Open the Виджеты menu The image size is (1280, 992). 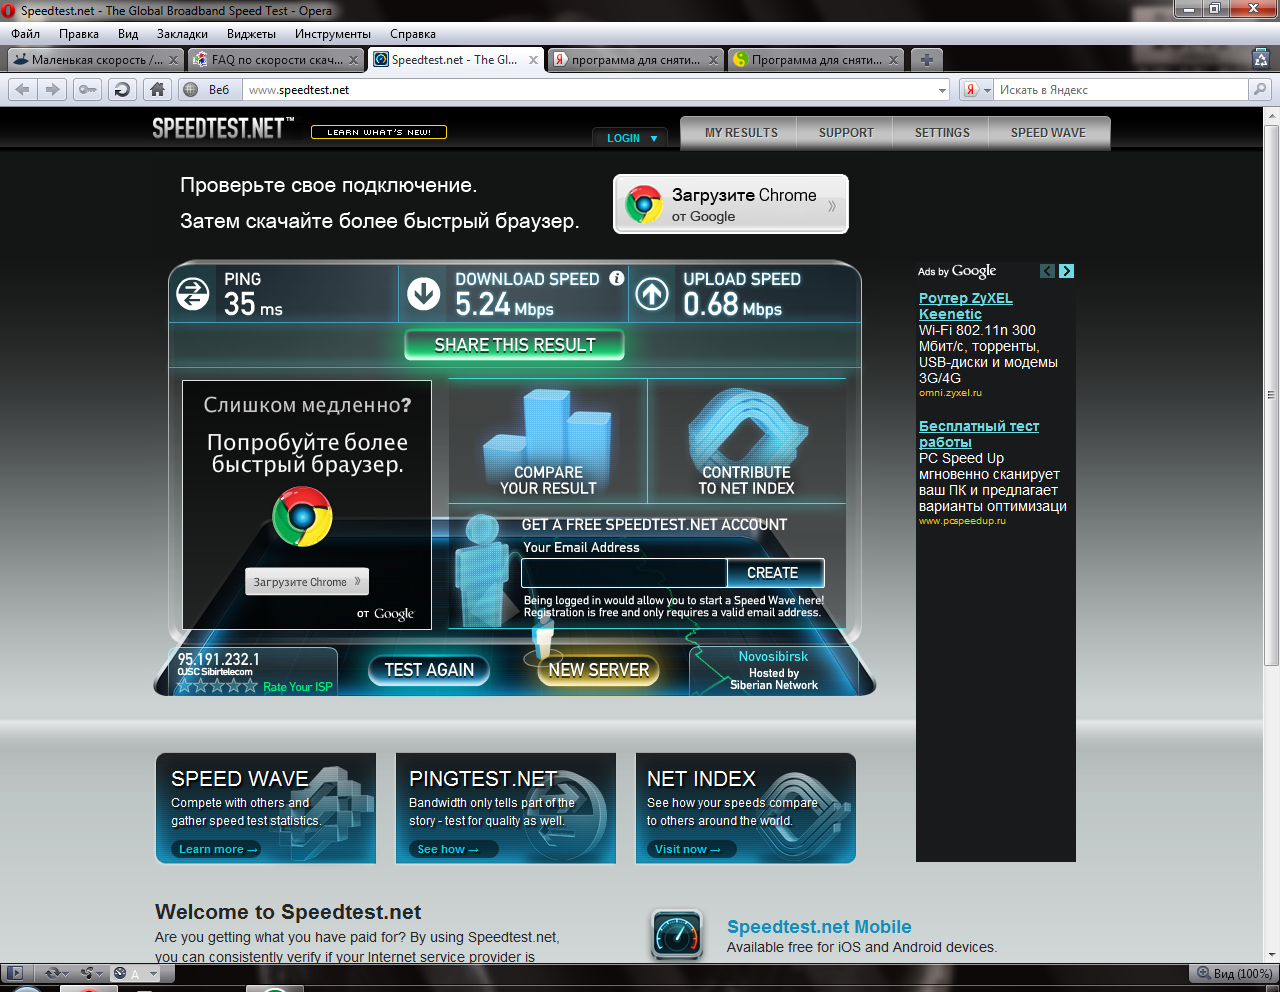pyautogui.click(x=251, y=34)
